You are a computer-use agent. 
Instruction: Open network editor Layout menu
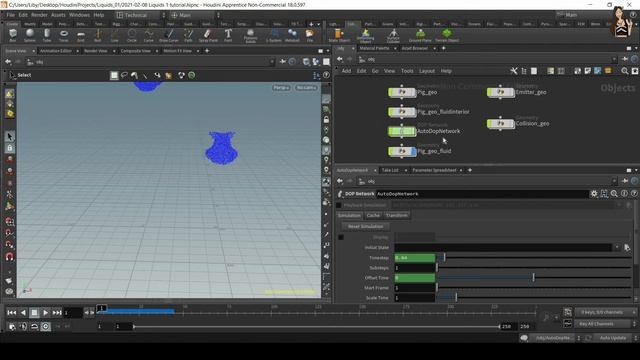click(427, 71)
